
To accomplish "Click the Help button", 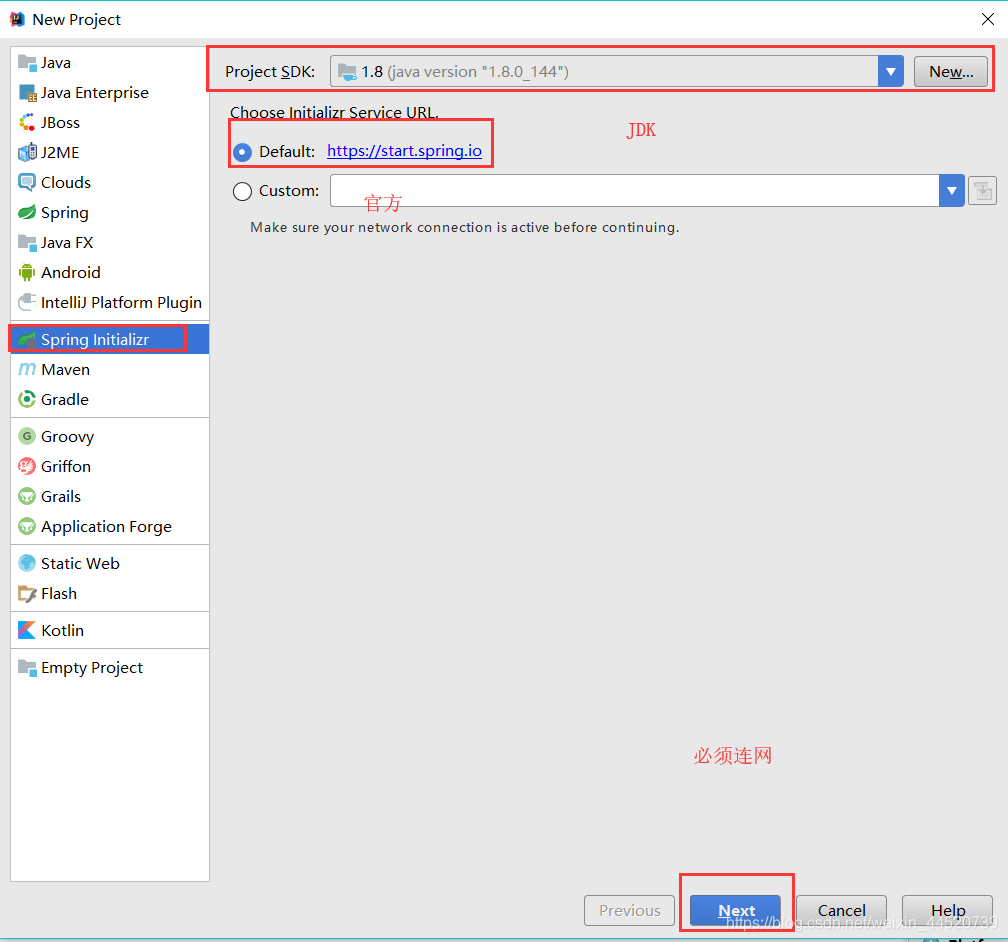I will tap(948, 910).
